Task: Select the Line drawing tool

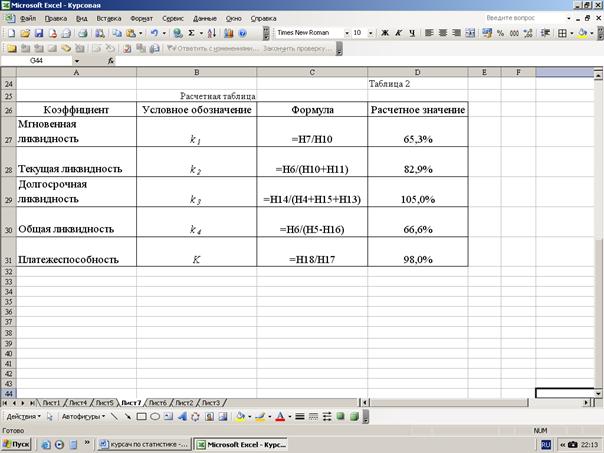Action: click(x=114, y=415)
